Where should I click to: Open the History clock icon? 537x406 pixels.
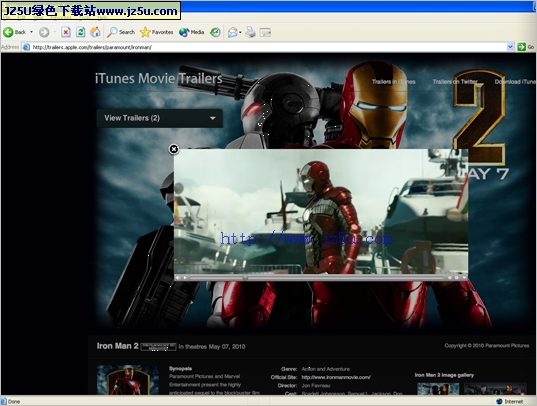[x=215, y=32]
